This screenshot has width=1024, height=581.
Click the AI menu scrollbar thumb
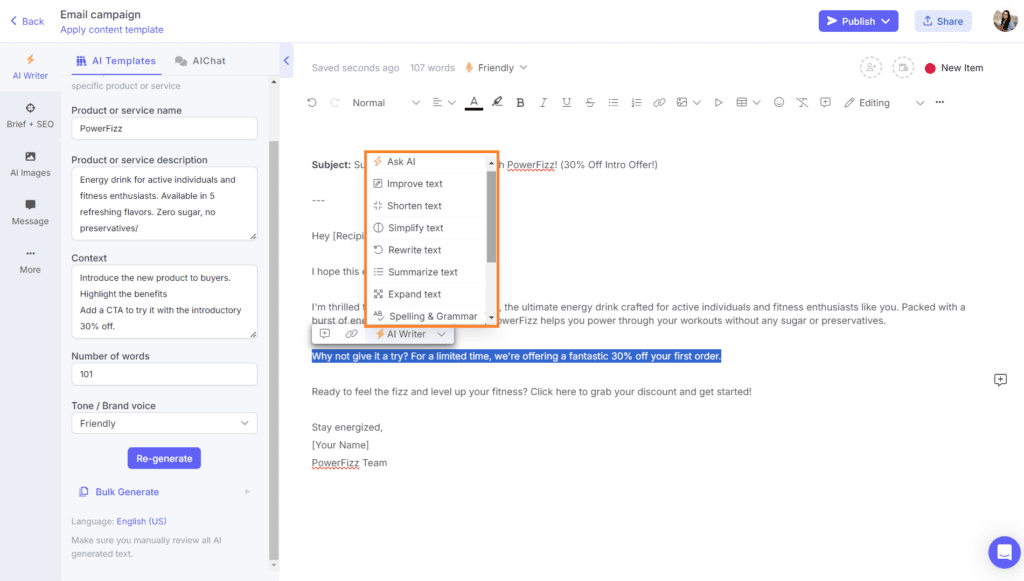(x=491, y=216)
